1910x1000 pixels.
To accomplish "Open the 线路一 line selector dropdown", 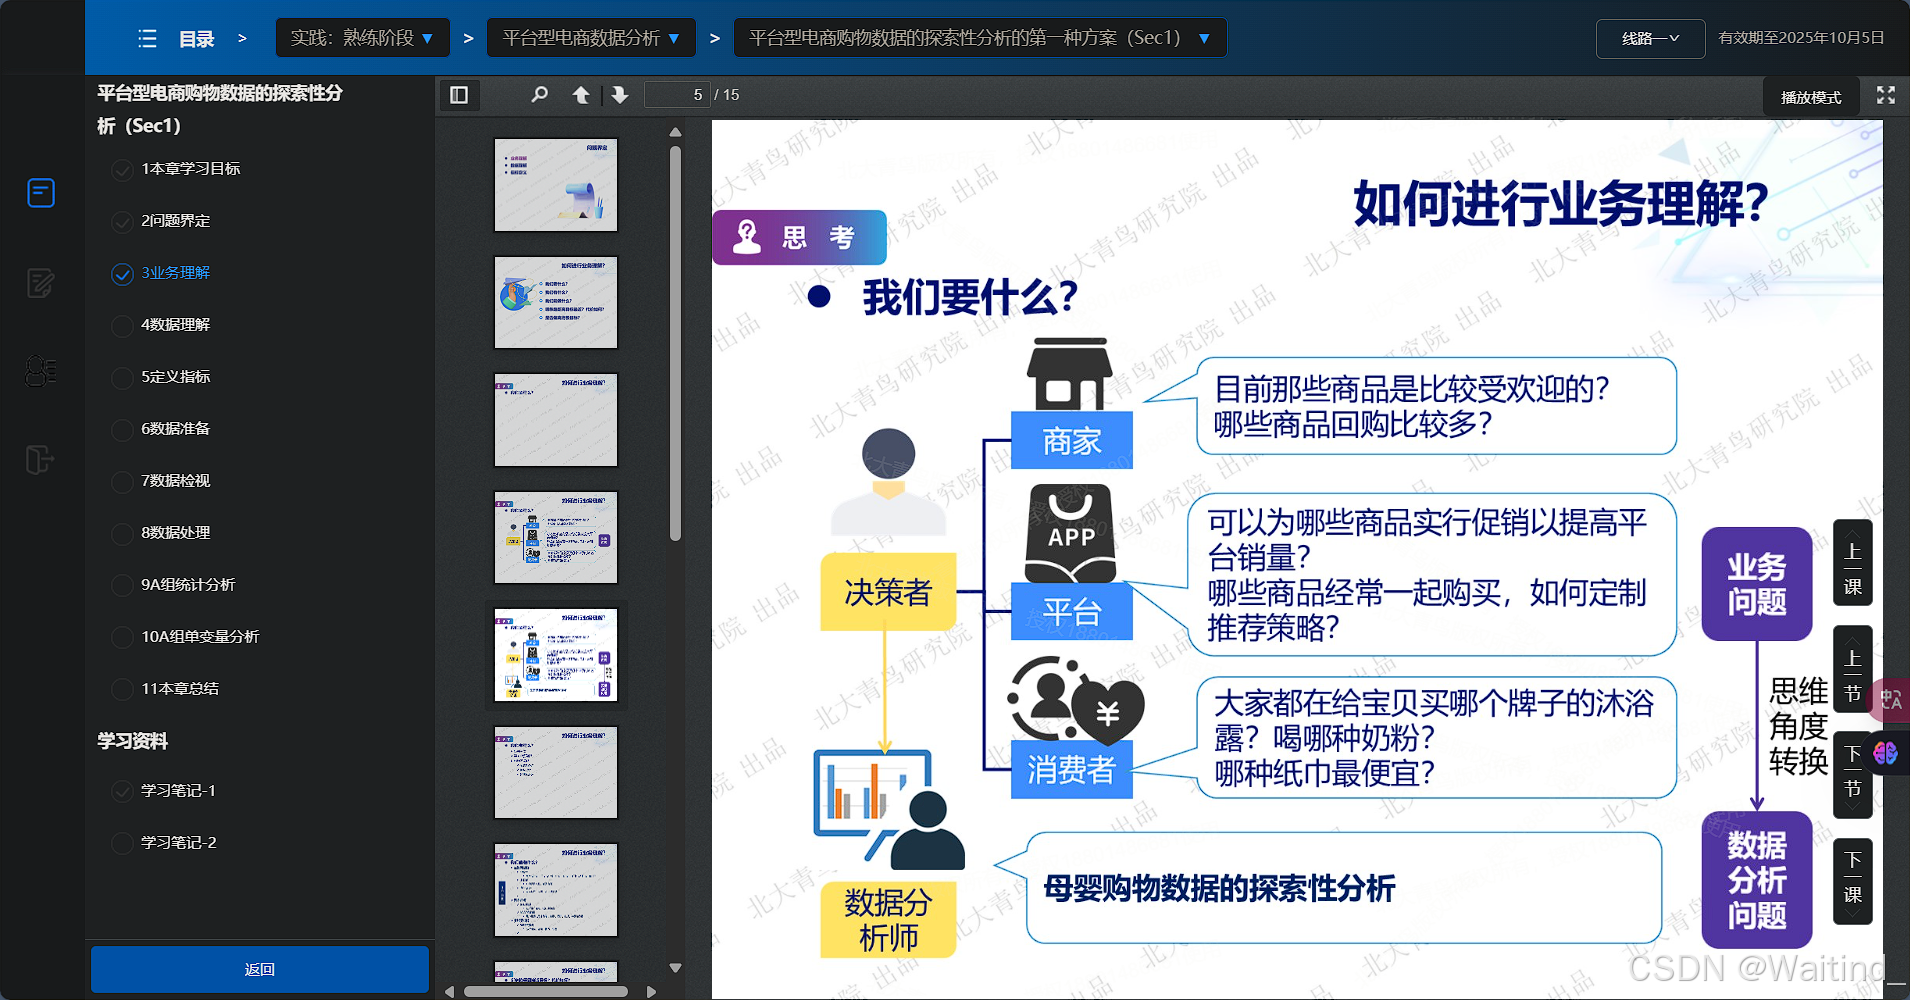I will (x=1650, y=39).
